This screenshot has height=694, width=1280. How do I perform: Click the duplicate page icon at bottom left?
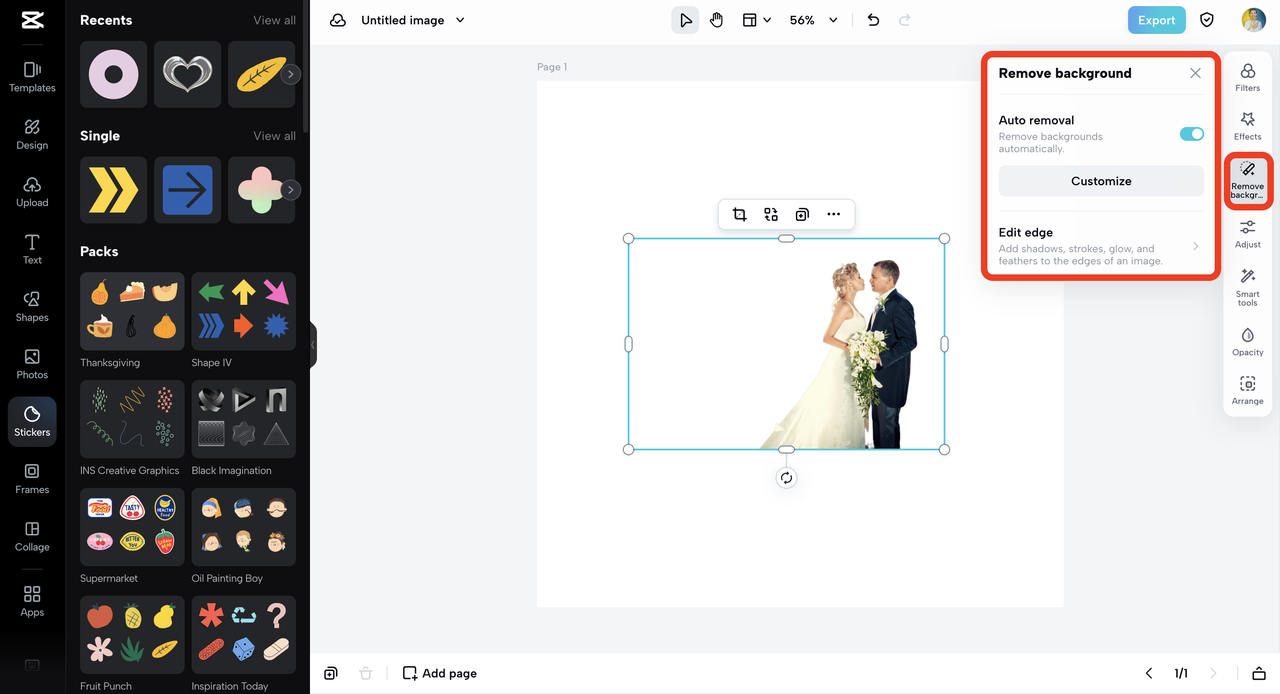[x=331, y=673]
